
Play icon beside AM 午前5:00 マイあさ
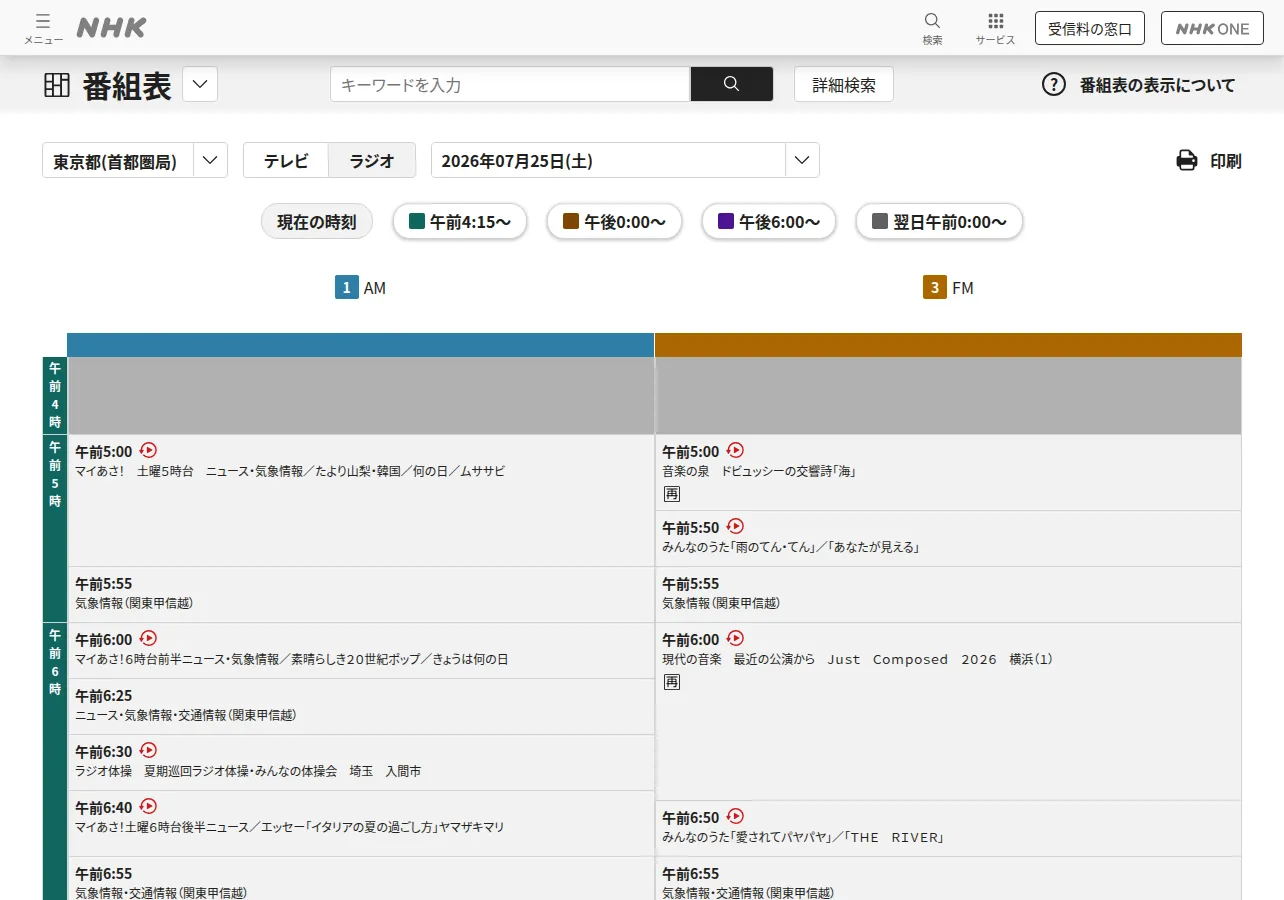(x=148, y=450)
